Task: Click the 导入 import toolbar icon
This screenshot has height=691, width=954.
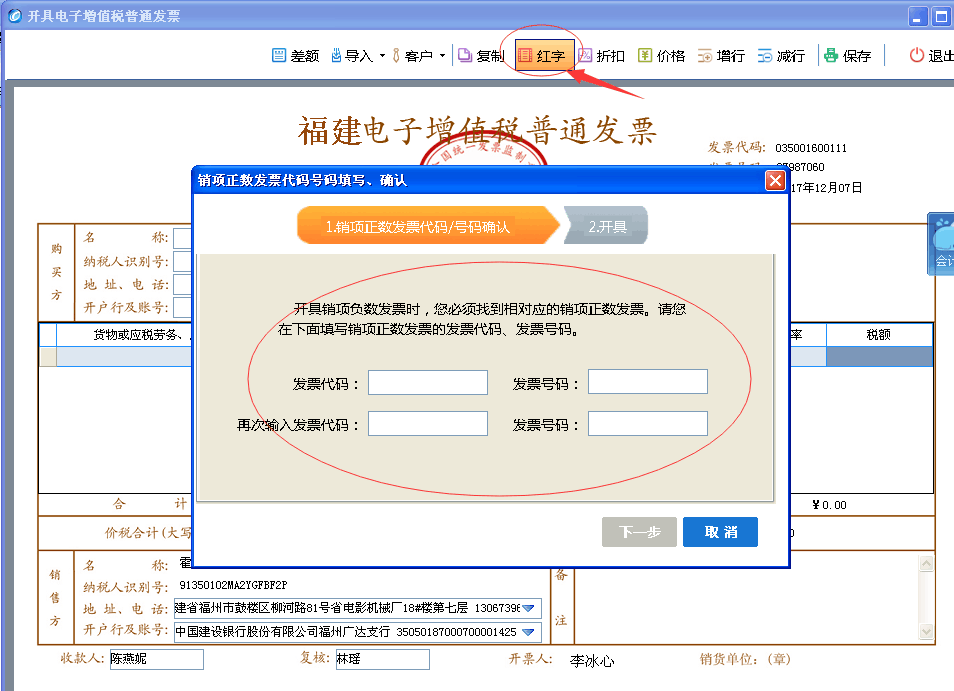Action: click(337, 56)
